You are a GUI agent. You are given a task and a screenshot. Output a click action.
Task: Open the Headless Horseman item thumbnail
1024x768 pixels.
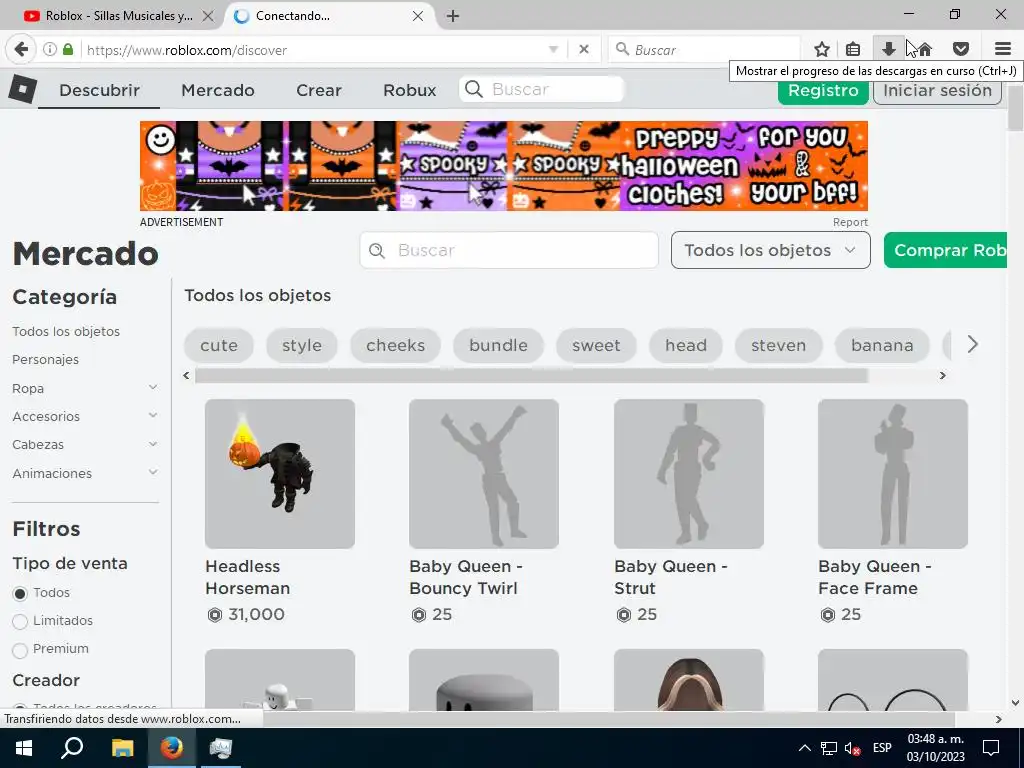pos(280,474)
